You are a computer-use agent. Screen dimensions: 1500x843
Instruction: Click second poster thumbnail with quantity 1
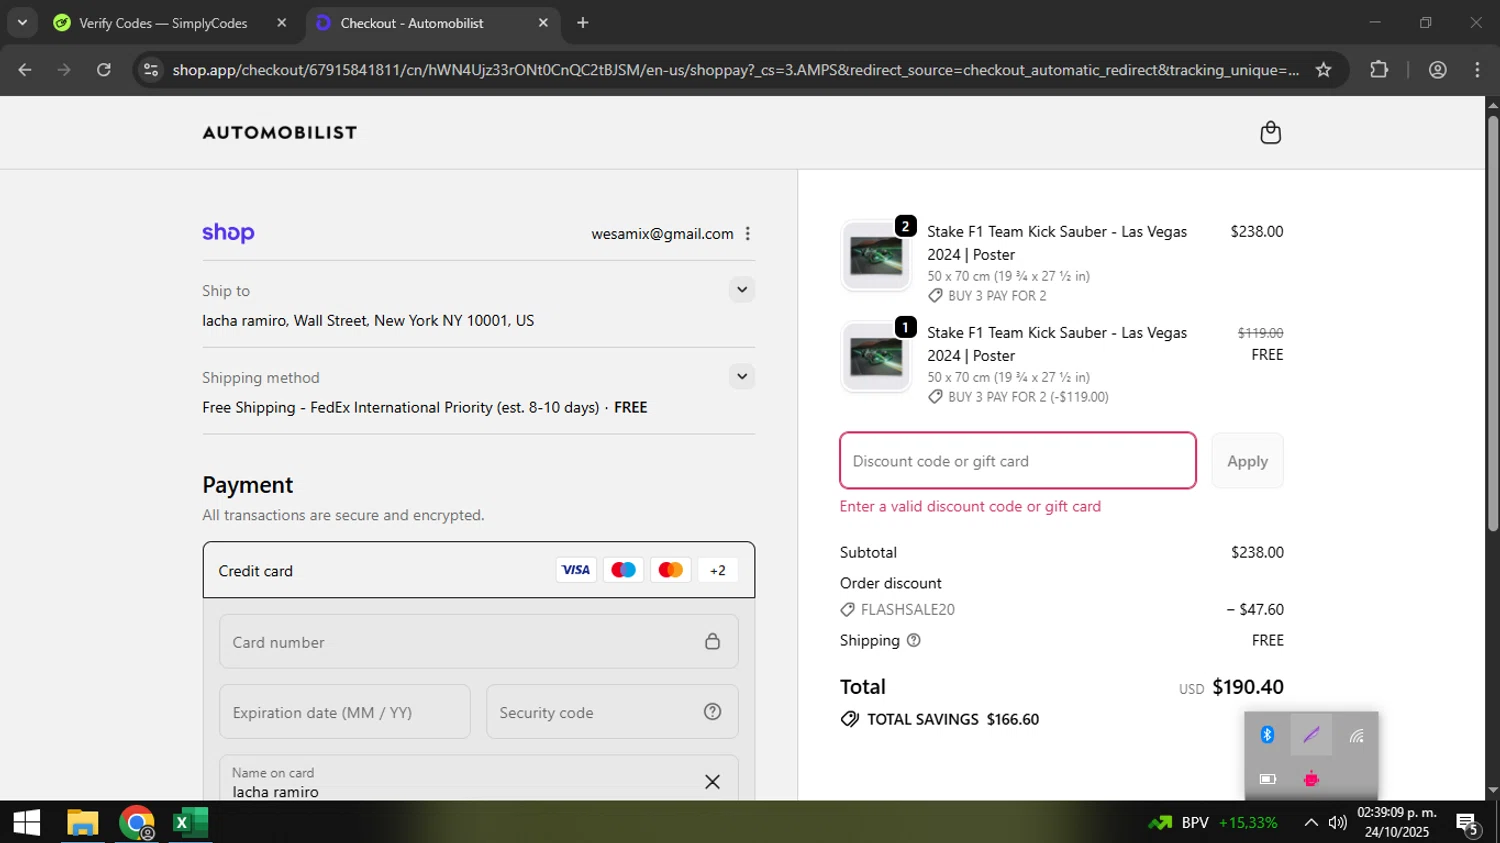pos(876,357)
